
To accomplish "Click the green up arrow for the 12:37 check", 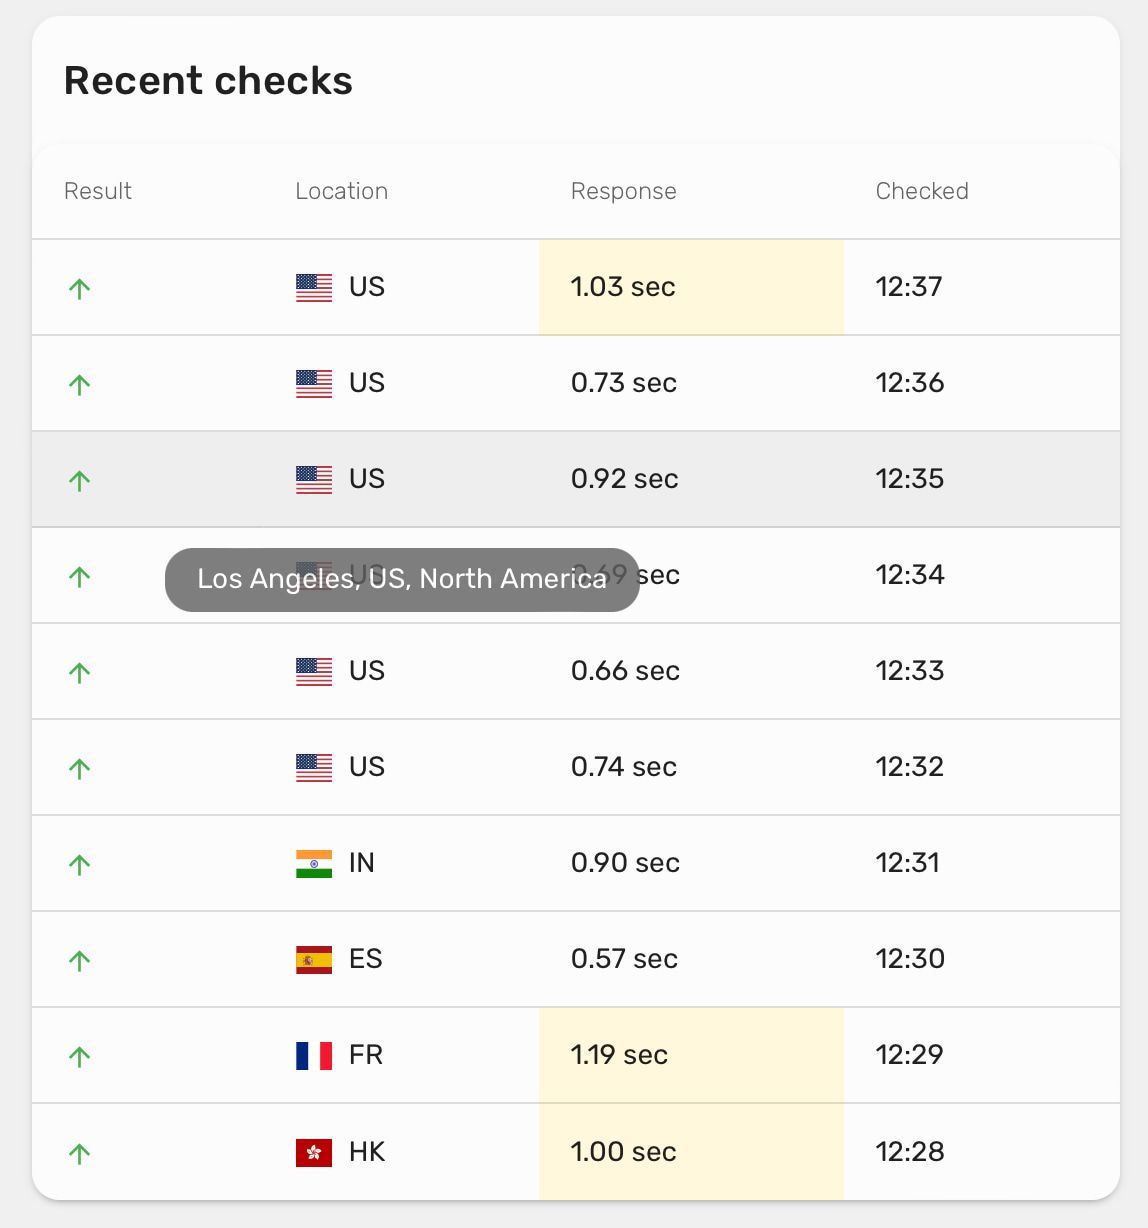I will [x=80, y=287].
